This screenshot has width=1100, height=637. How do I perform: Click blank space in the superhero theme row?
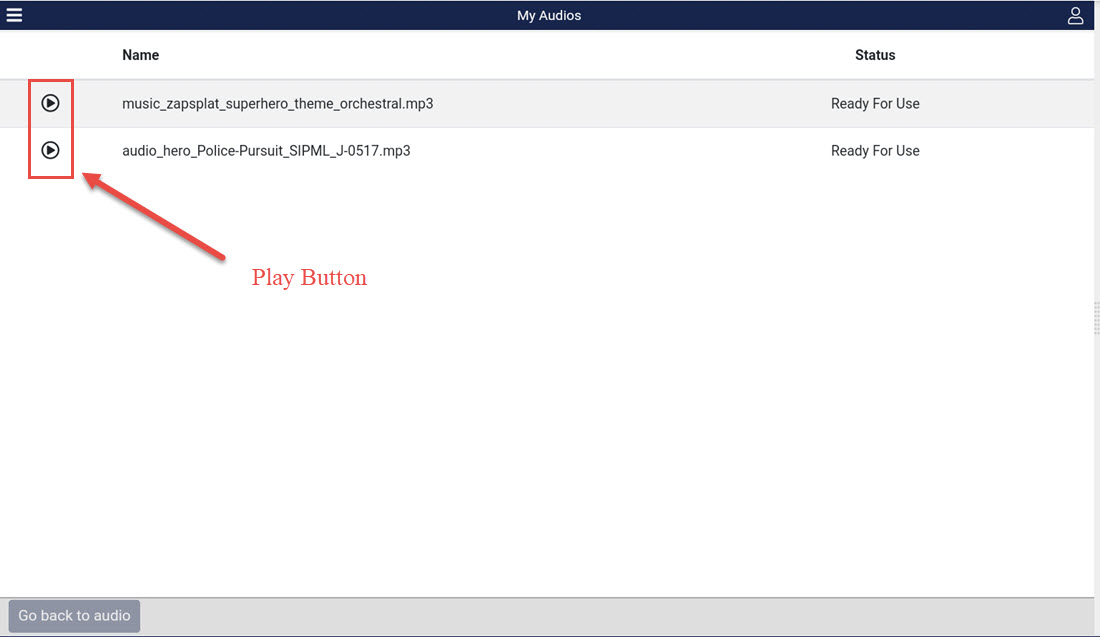(620, 103)
